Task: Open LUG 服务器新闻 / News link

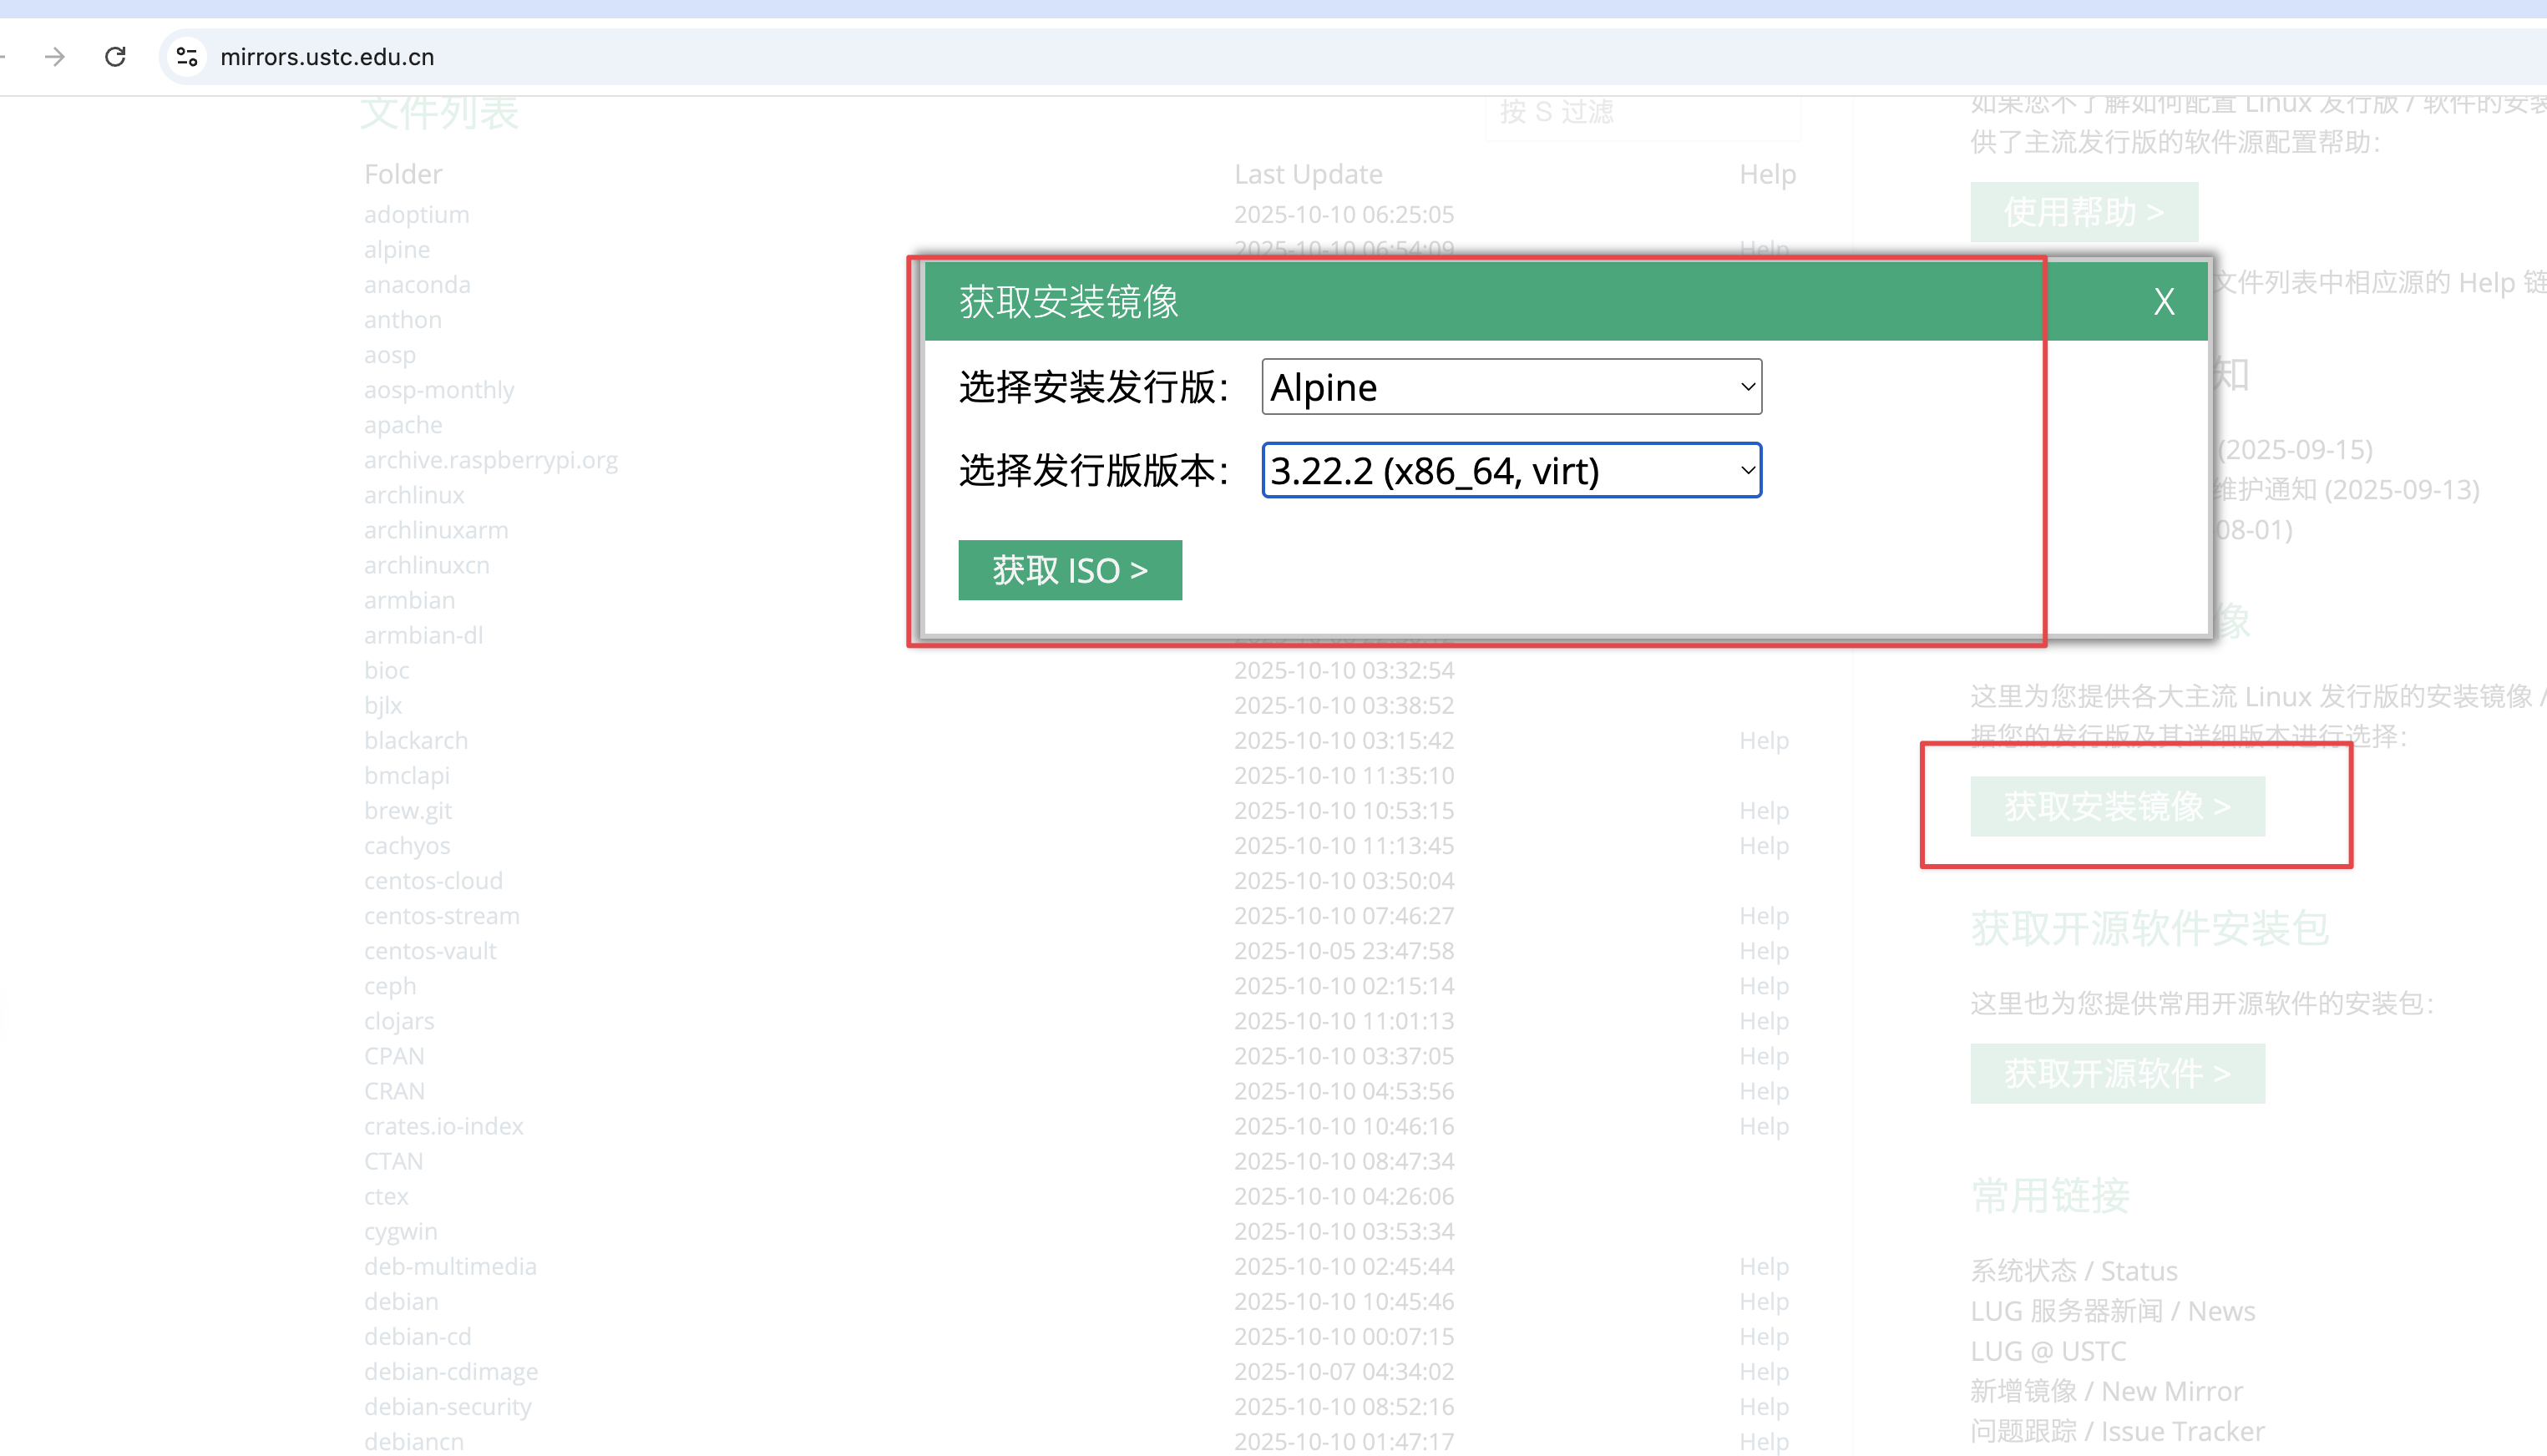Action: point(2112,1311)
